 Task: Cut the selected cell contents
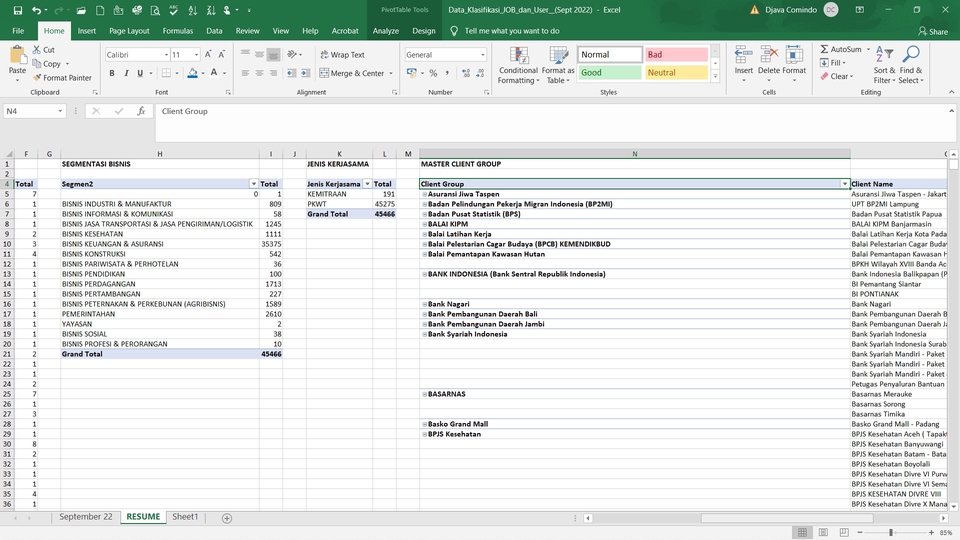(44, 50)
